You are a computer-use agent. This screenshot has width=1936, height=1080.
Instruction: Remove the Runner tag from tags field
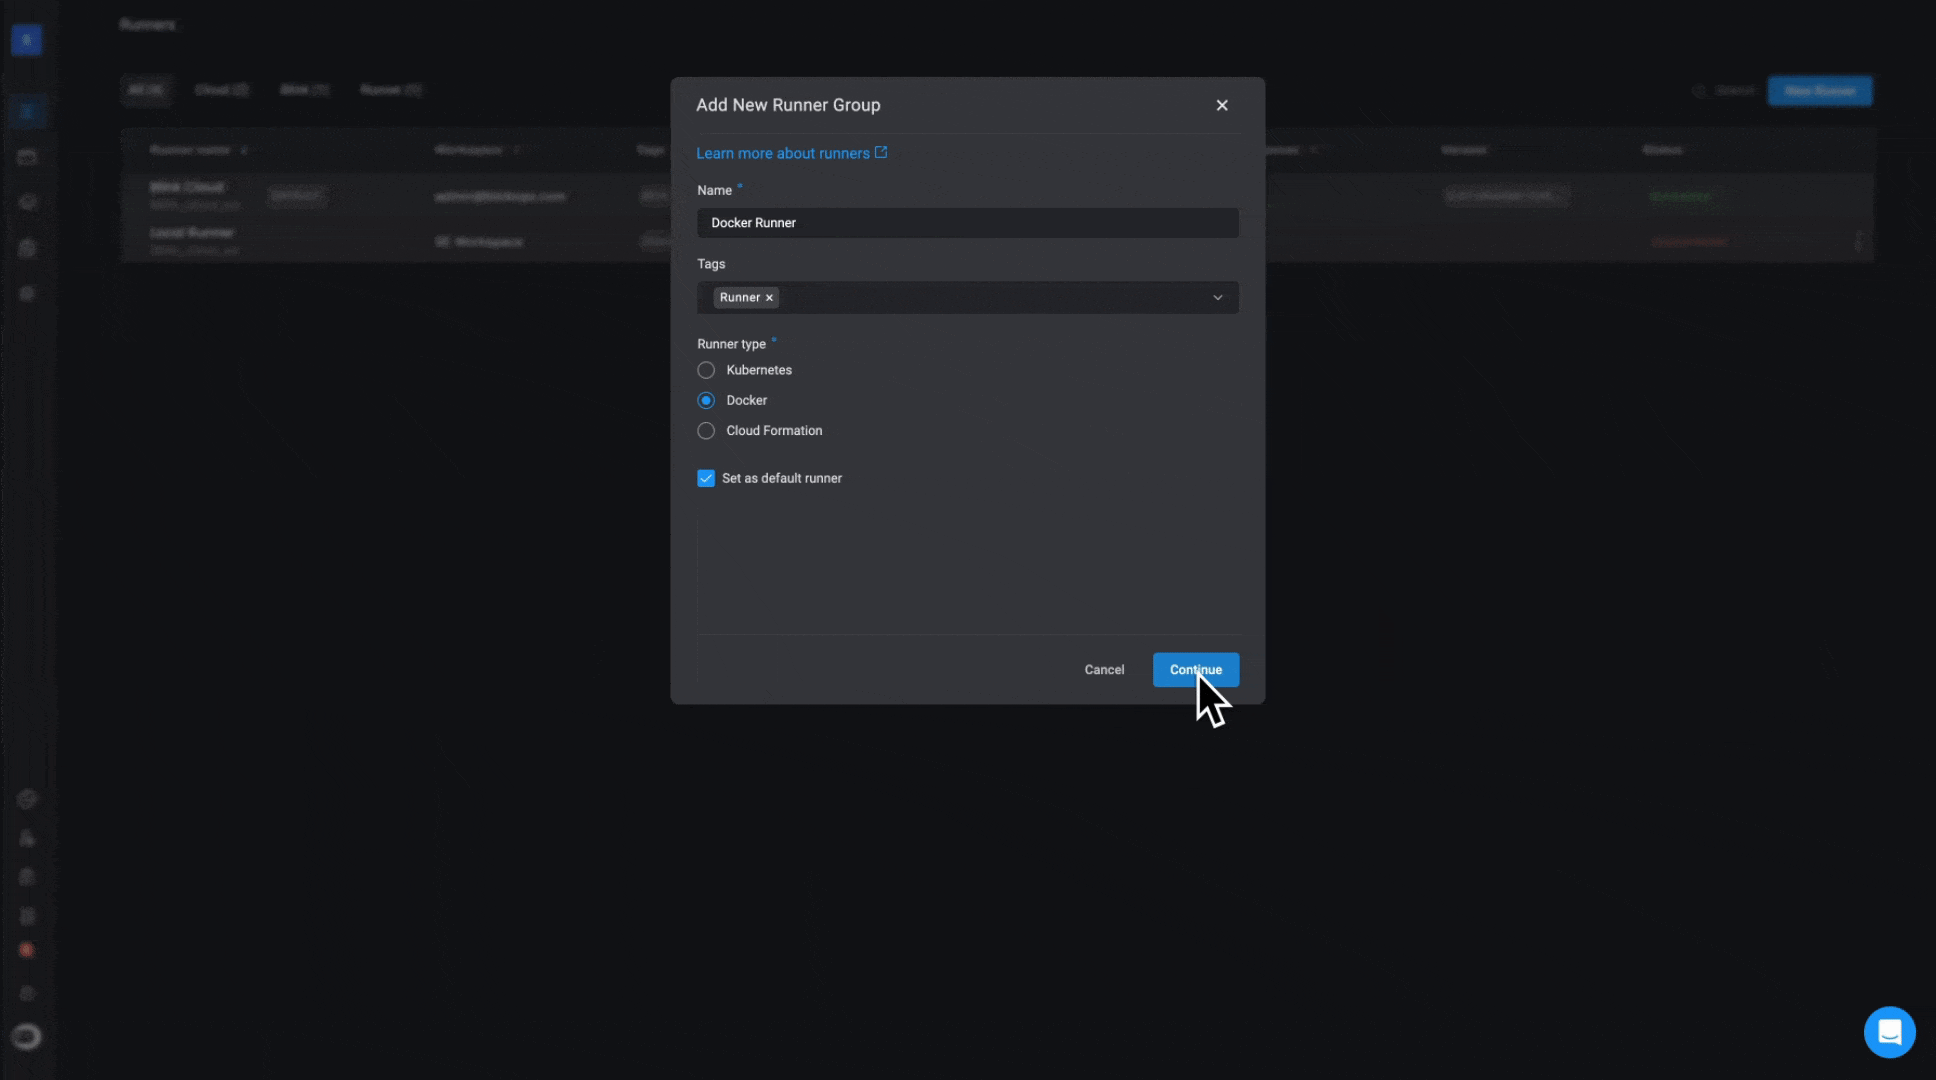770,297
